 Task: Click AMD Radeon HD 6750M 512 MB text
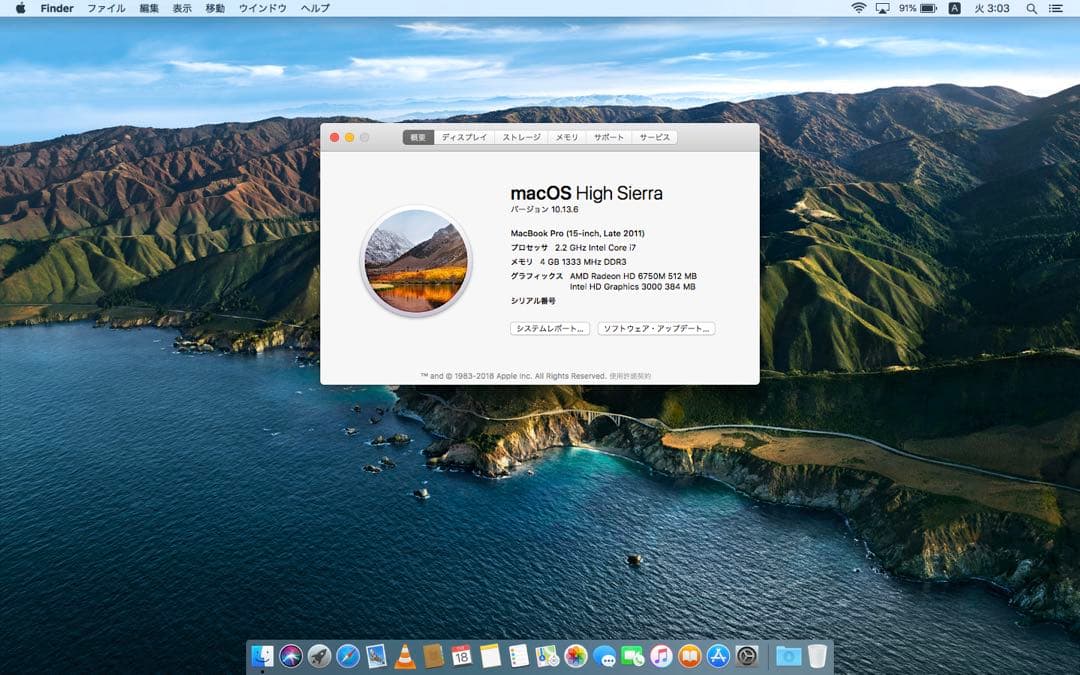633,276
